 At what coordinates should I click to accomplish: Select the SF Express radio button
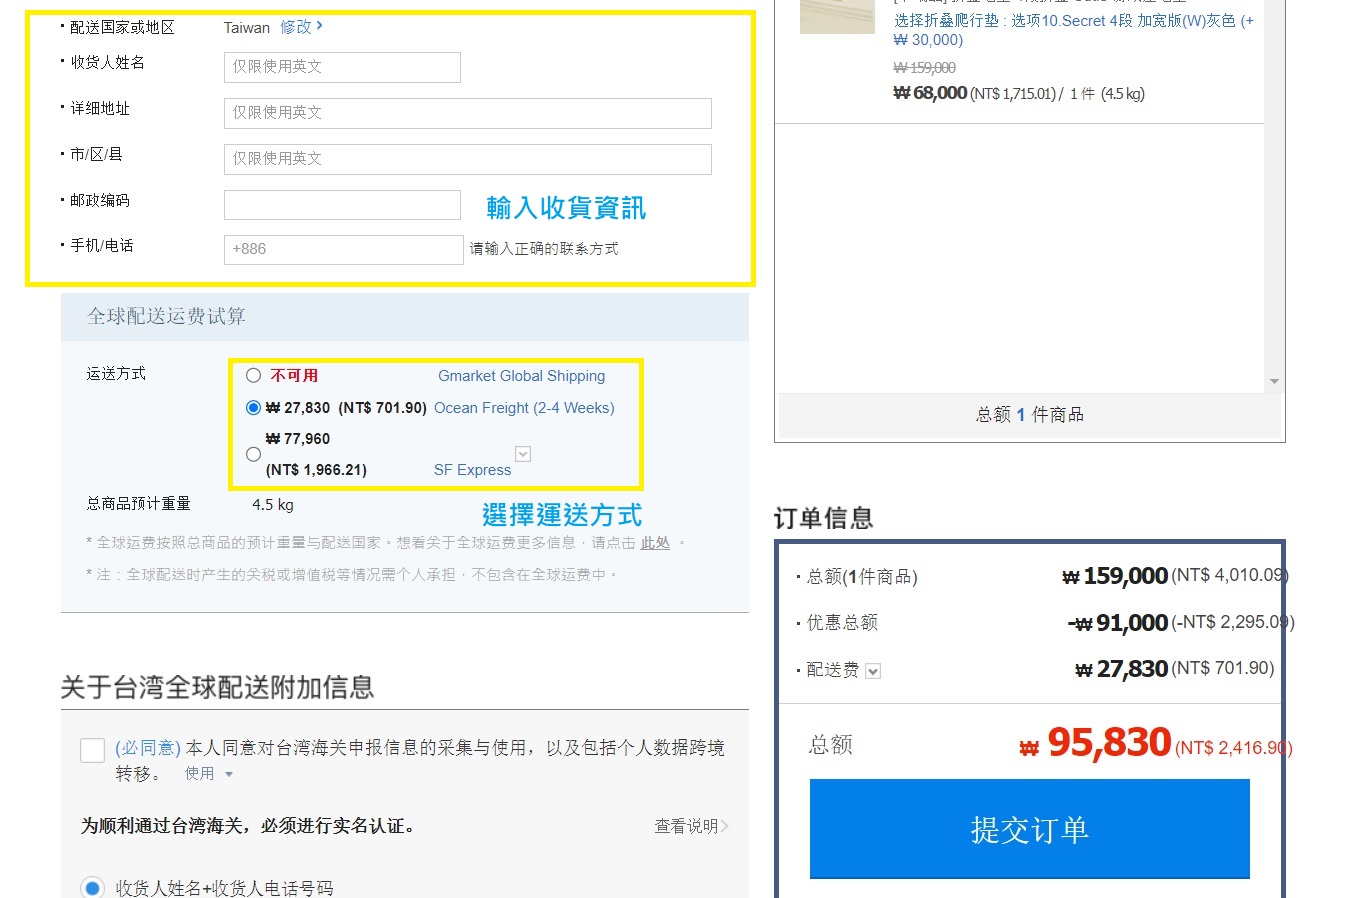pyautogui.click(x=254, y=454)
